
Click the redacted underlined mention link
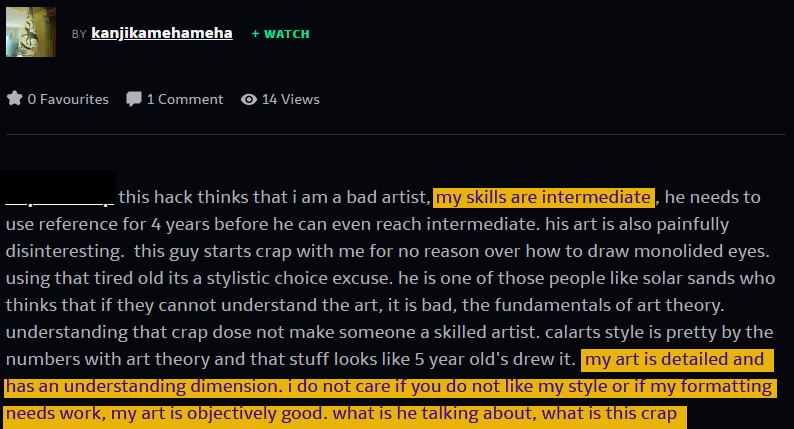click(x=60, y=196)
